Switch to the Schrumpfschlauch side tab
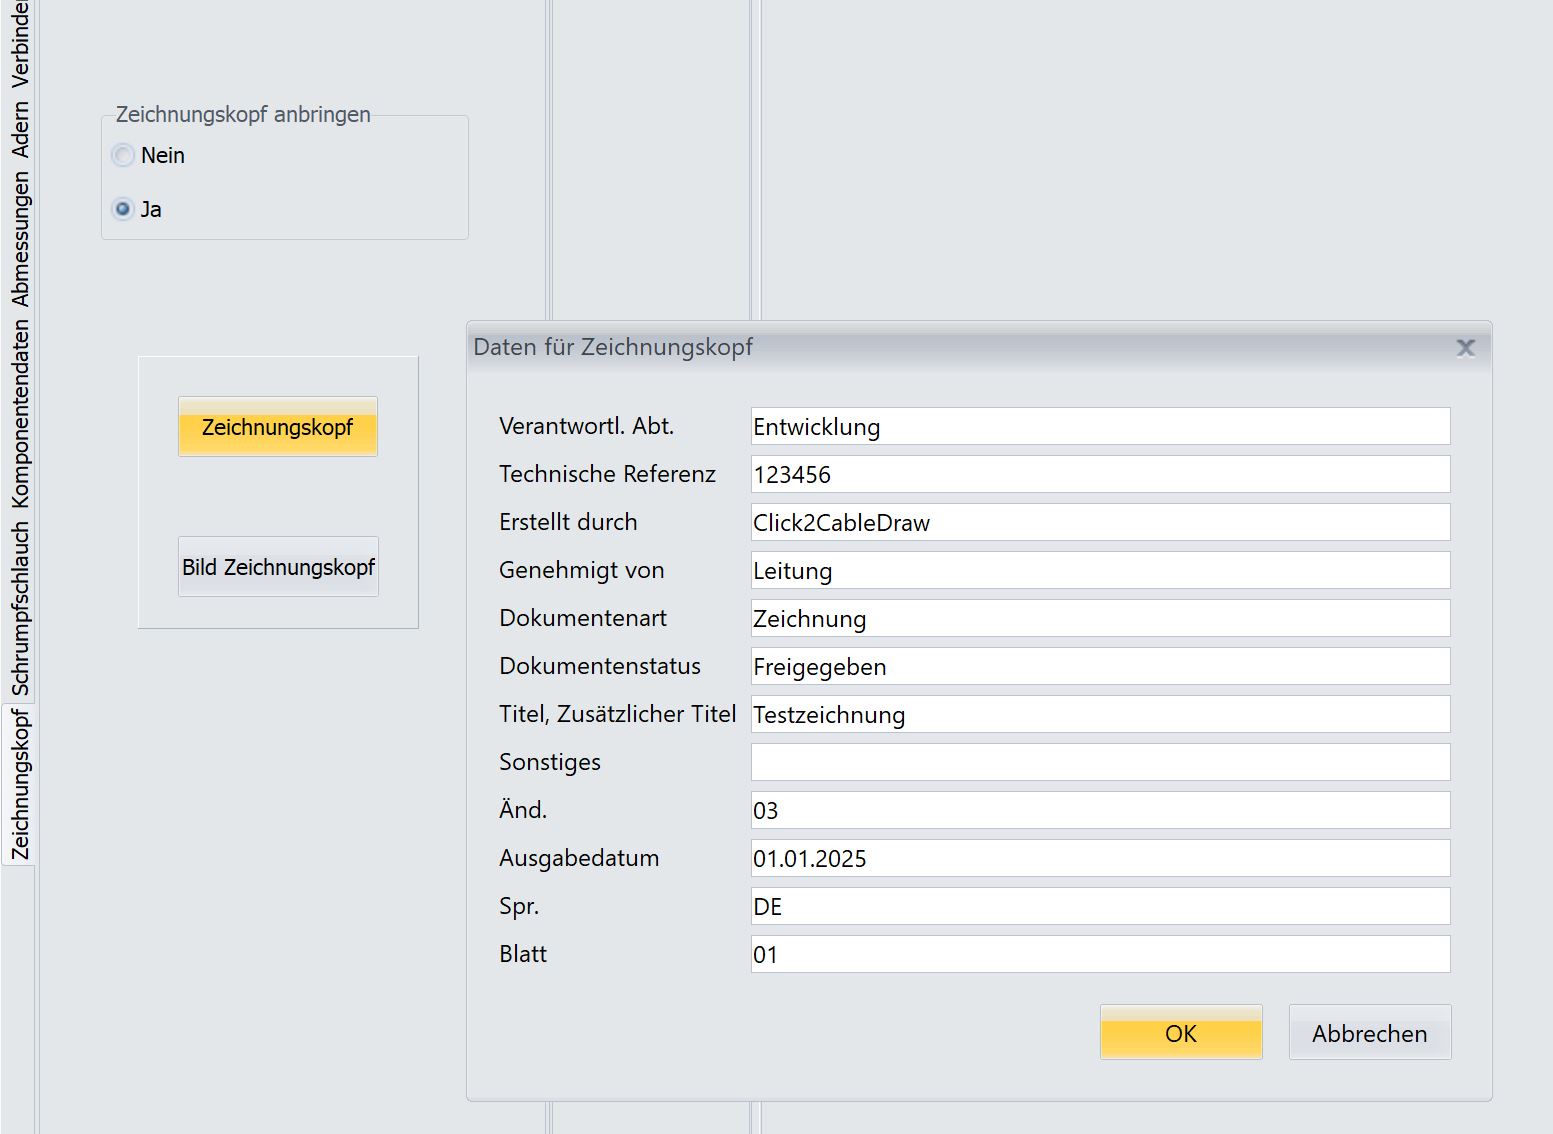This screenshot has height=1134, width=1553. tap(20, 608)
